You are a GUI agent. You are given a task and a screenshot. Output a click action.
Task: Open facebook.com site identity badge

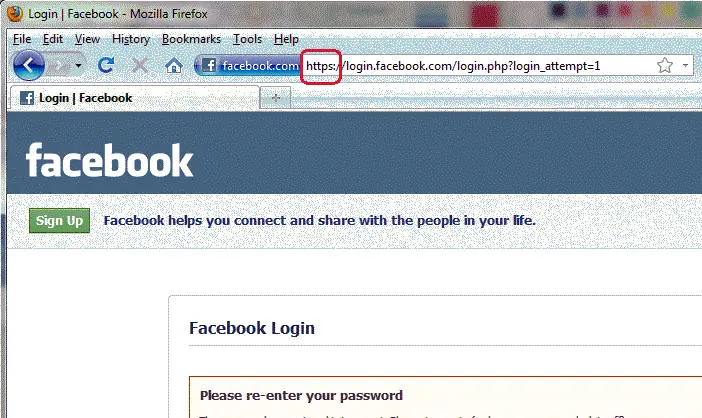coord(248,66)
